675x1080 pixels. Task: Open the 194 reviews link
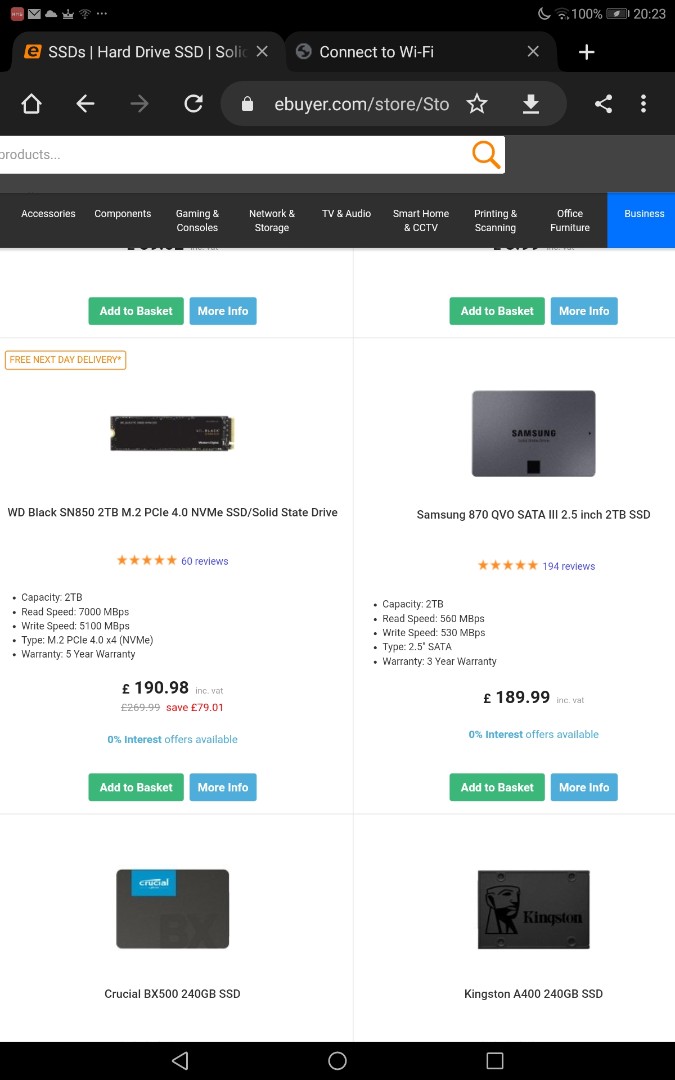pyautogui.click(x=569, y=566)
